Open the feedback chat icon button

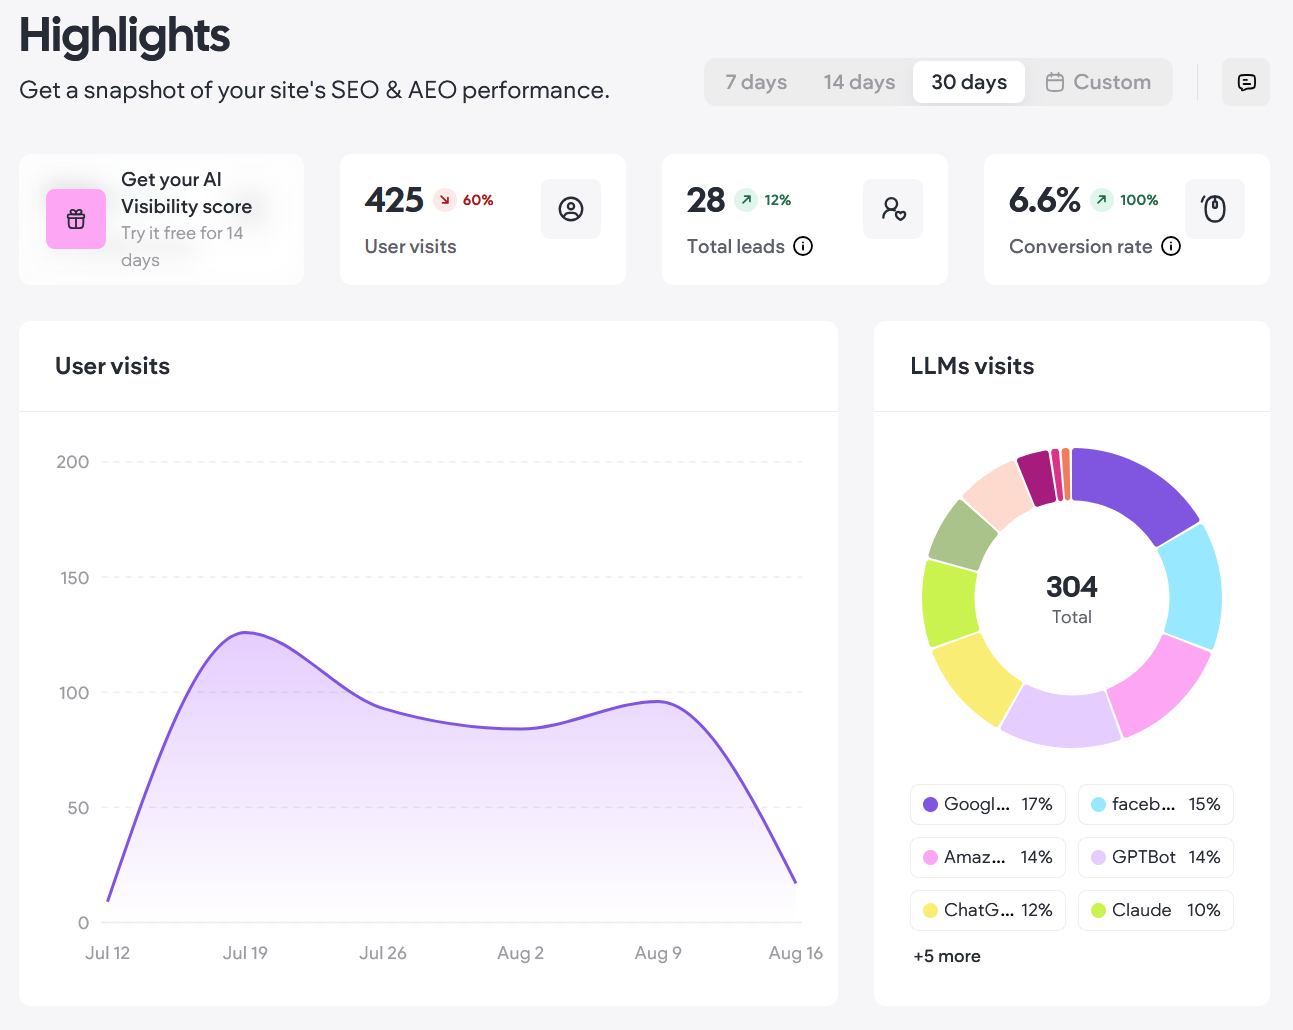point(1246,82)
